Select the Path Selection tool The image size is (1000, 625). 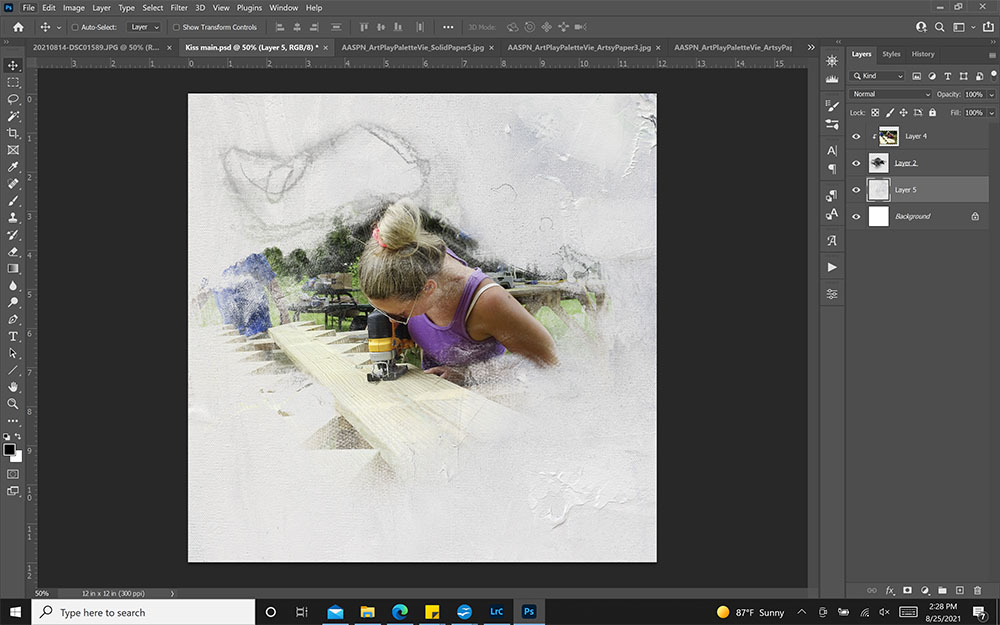[x=13, y=353]
